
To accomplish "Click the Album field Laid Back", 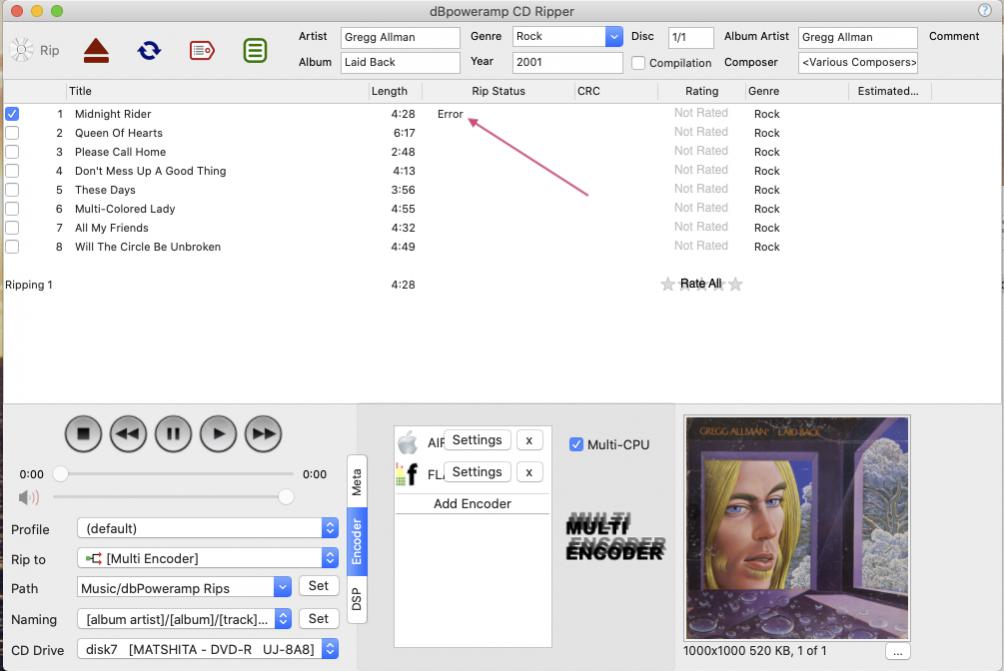I will pyautogui.click(x=400, y=62).
